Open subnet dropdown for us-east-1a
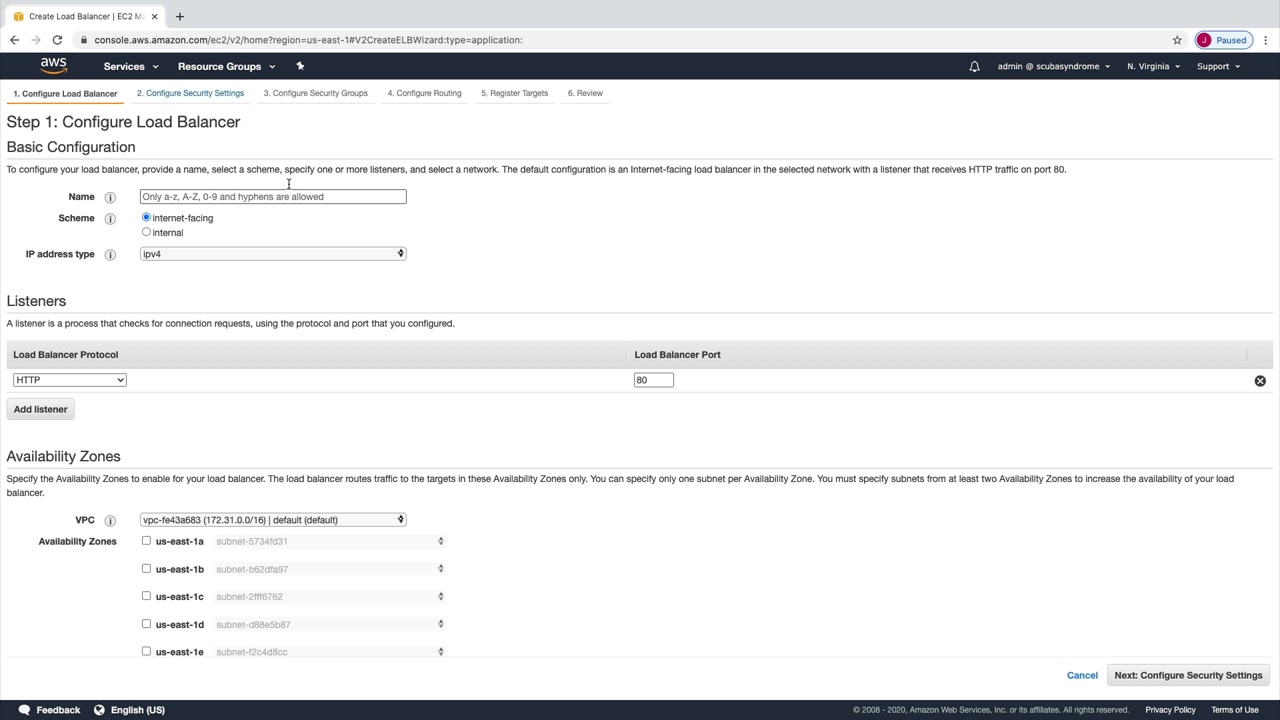The image size is (1280, 720). click(329, 541)
